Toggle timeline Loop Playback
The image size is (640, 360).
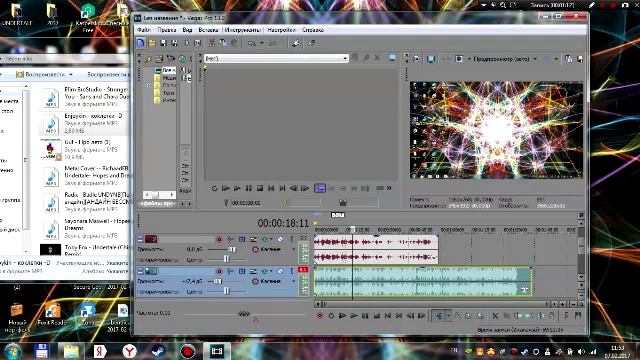pyautogui.click(x=331, y=316)
